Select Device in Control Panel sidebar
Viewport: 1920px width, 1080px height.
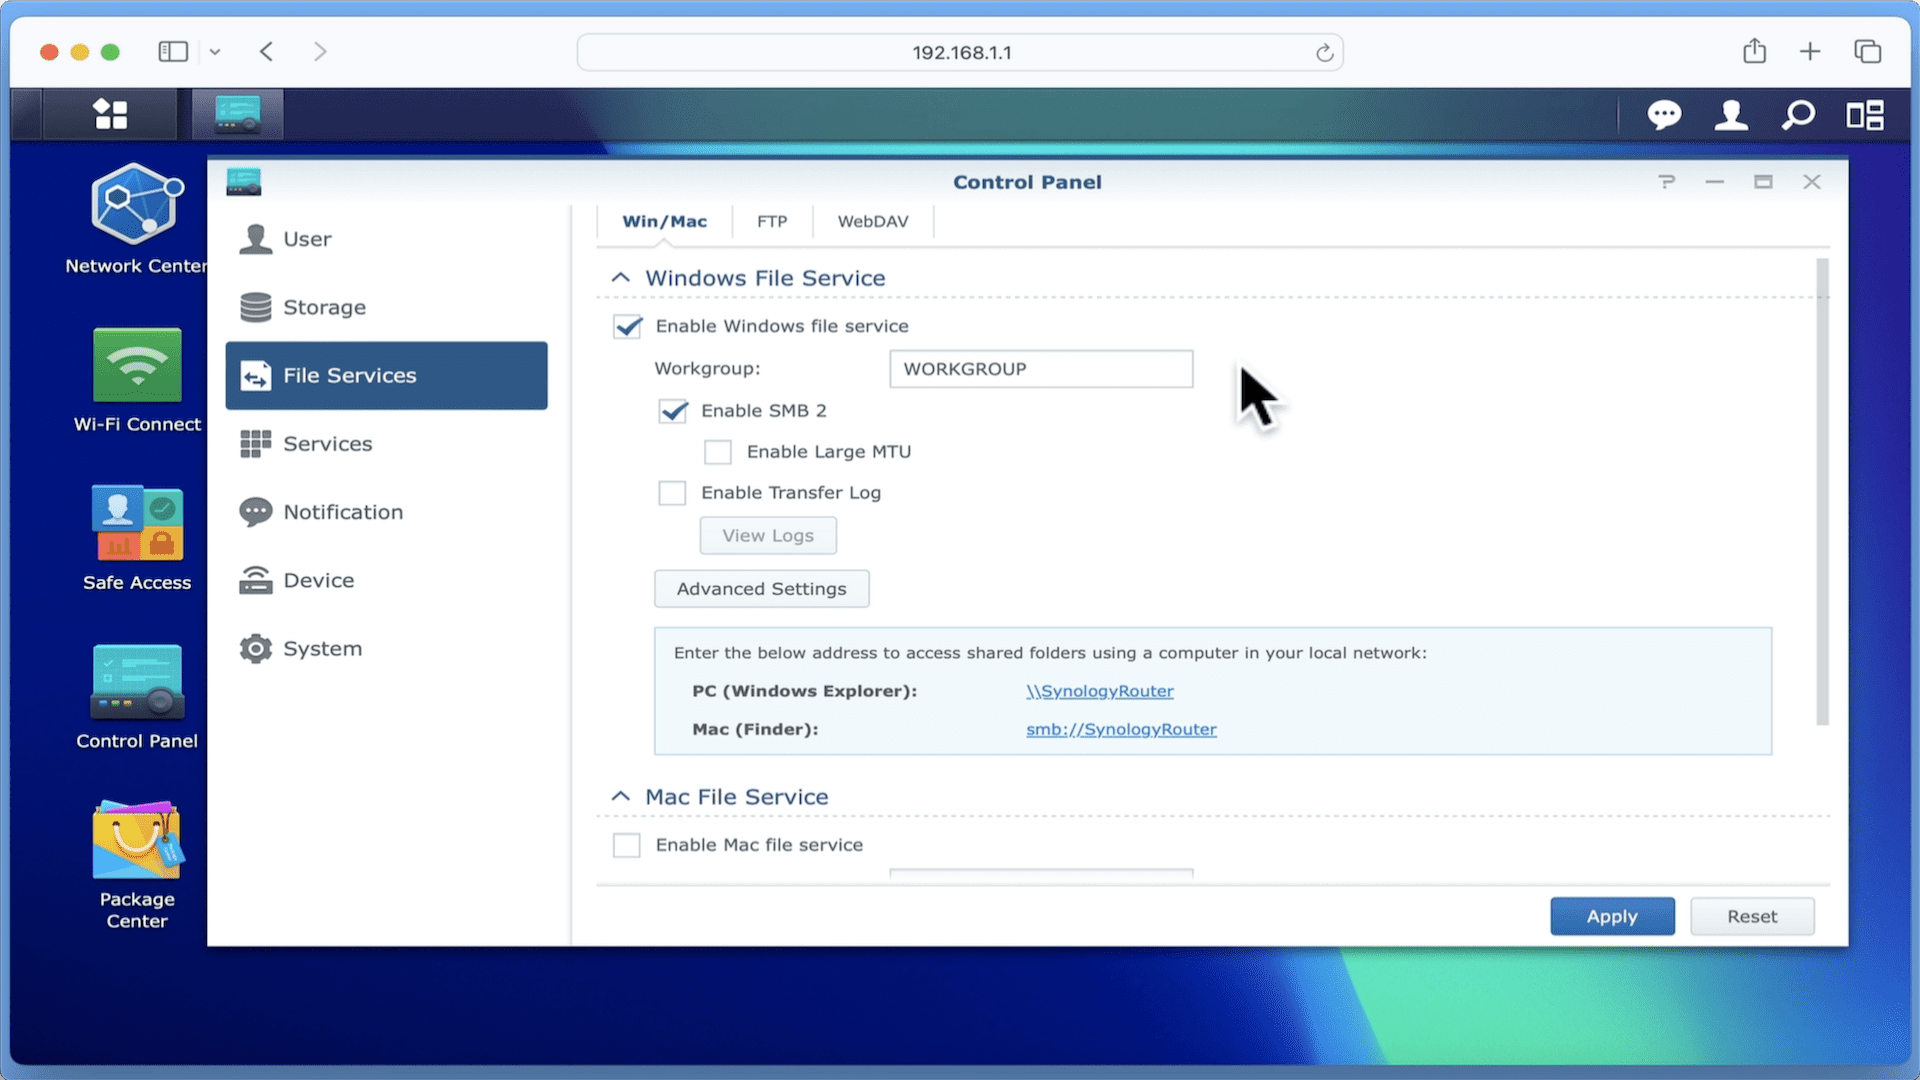387,580
